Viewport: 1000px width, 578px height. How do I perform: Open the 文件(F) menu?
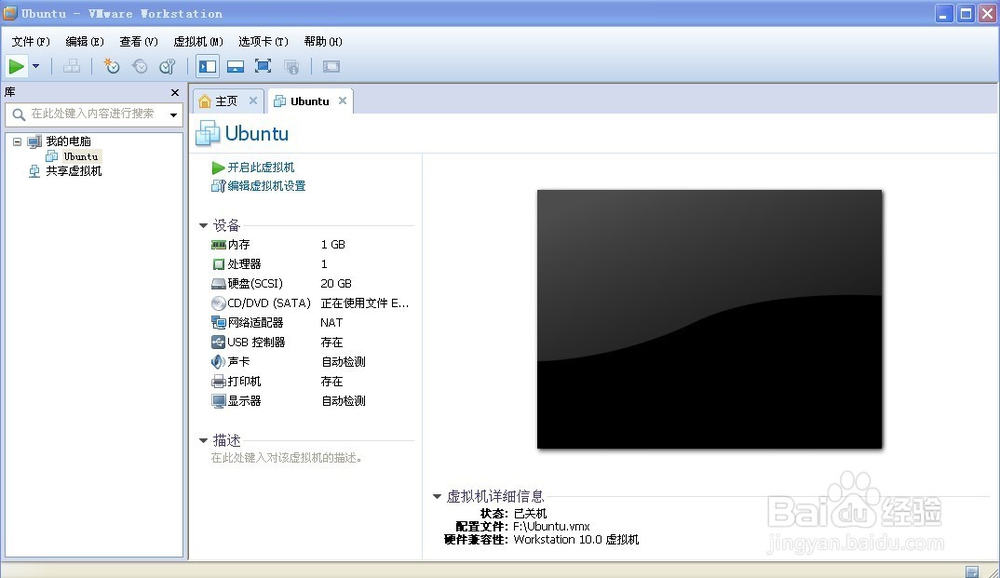click(31, 41)
